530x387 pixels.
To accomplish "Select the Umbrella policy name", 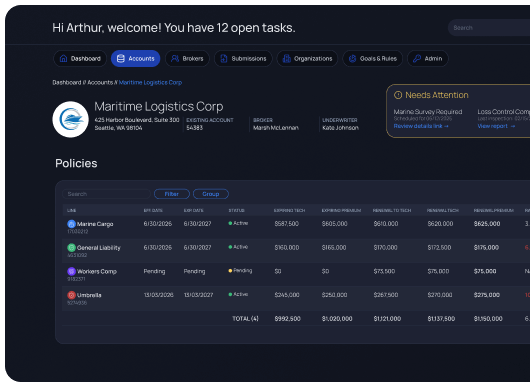I will tap(89, 295).
